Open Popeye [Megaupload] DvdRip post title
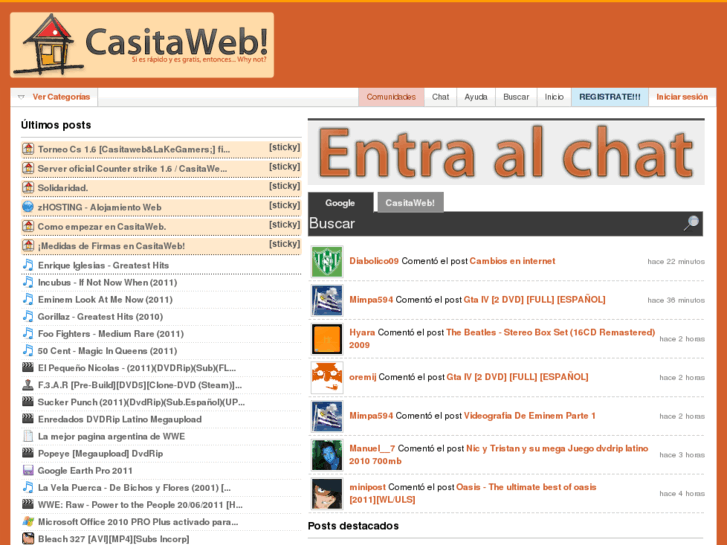Viewport: 727px width, 545px height. click(101, 454)
